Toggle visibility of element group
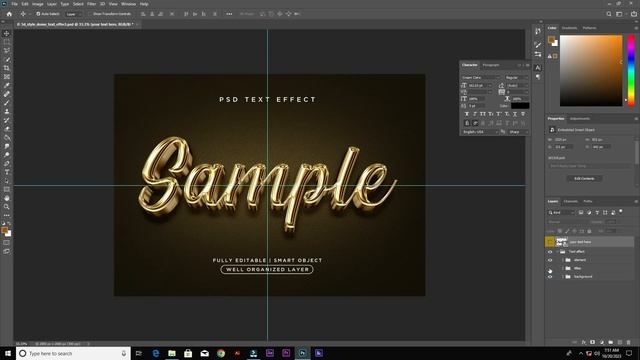640x360 pixels. coord(550,260)
